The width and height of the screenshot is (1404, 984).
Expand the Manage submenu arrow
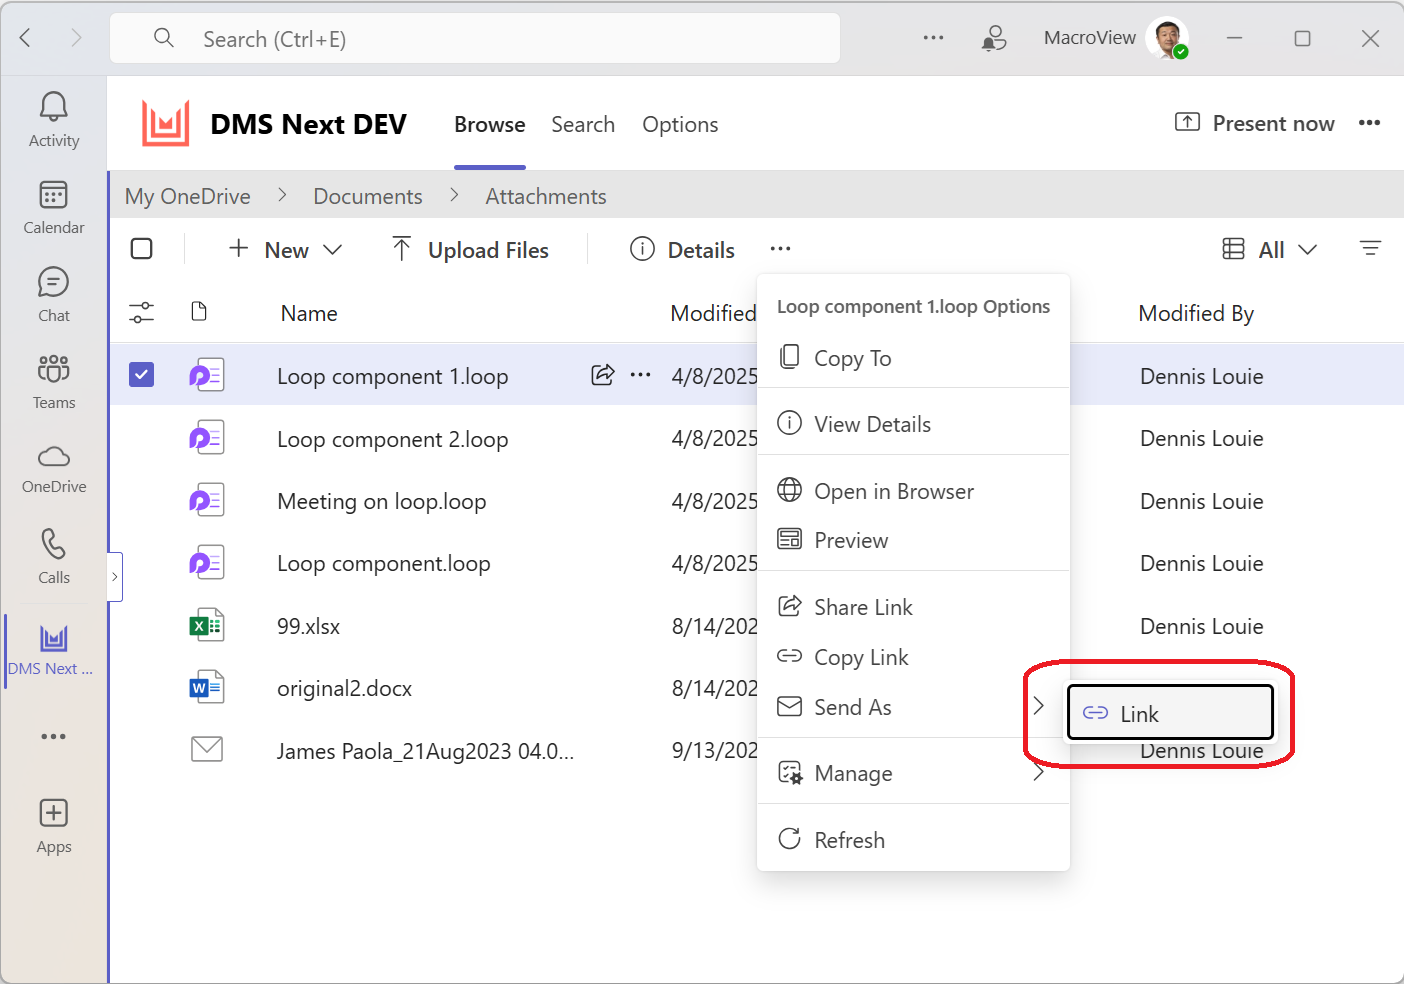click(1039, 773)
